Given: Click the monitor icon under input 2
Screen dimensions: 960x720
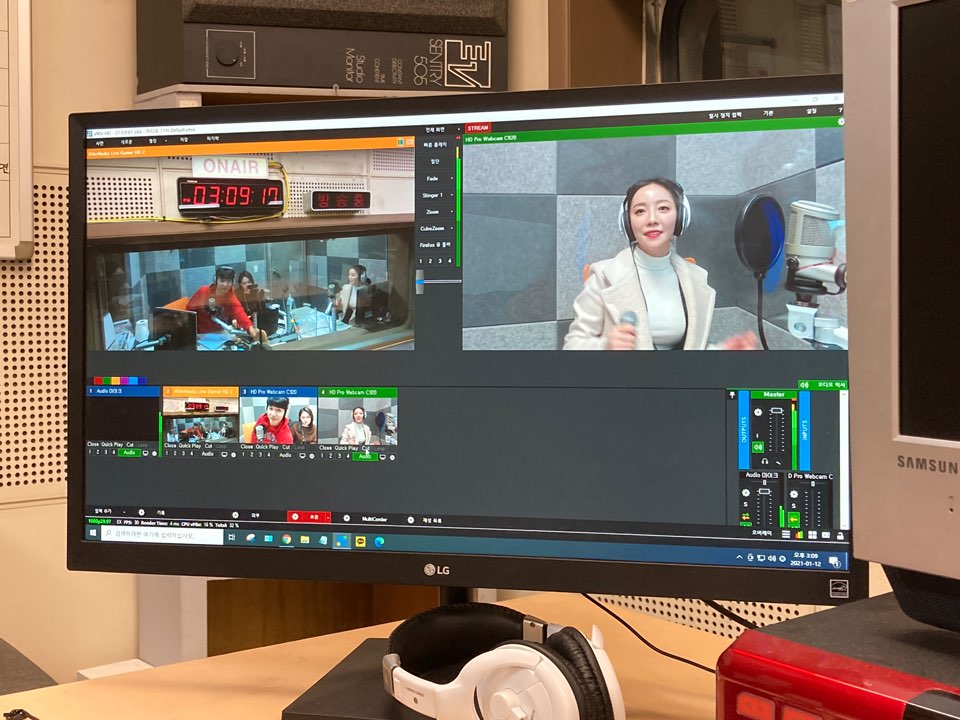Looking at the screenshot, I should (x=222, y=454).
